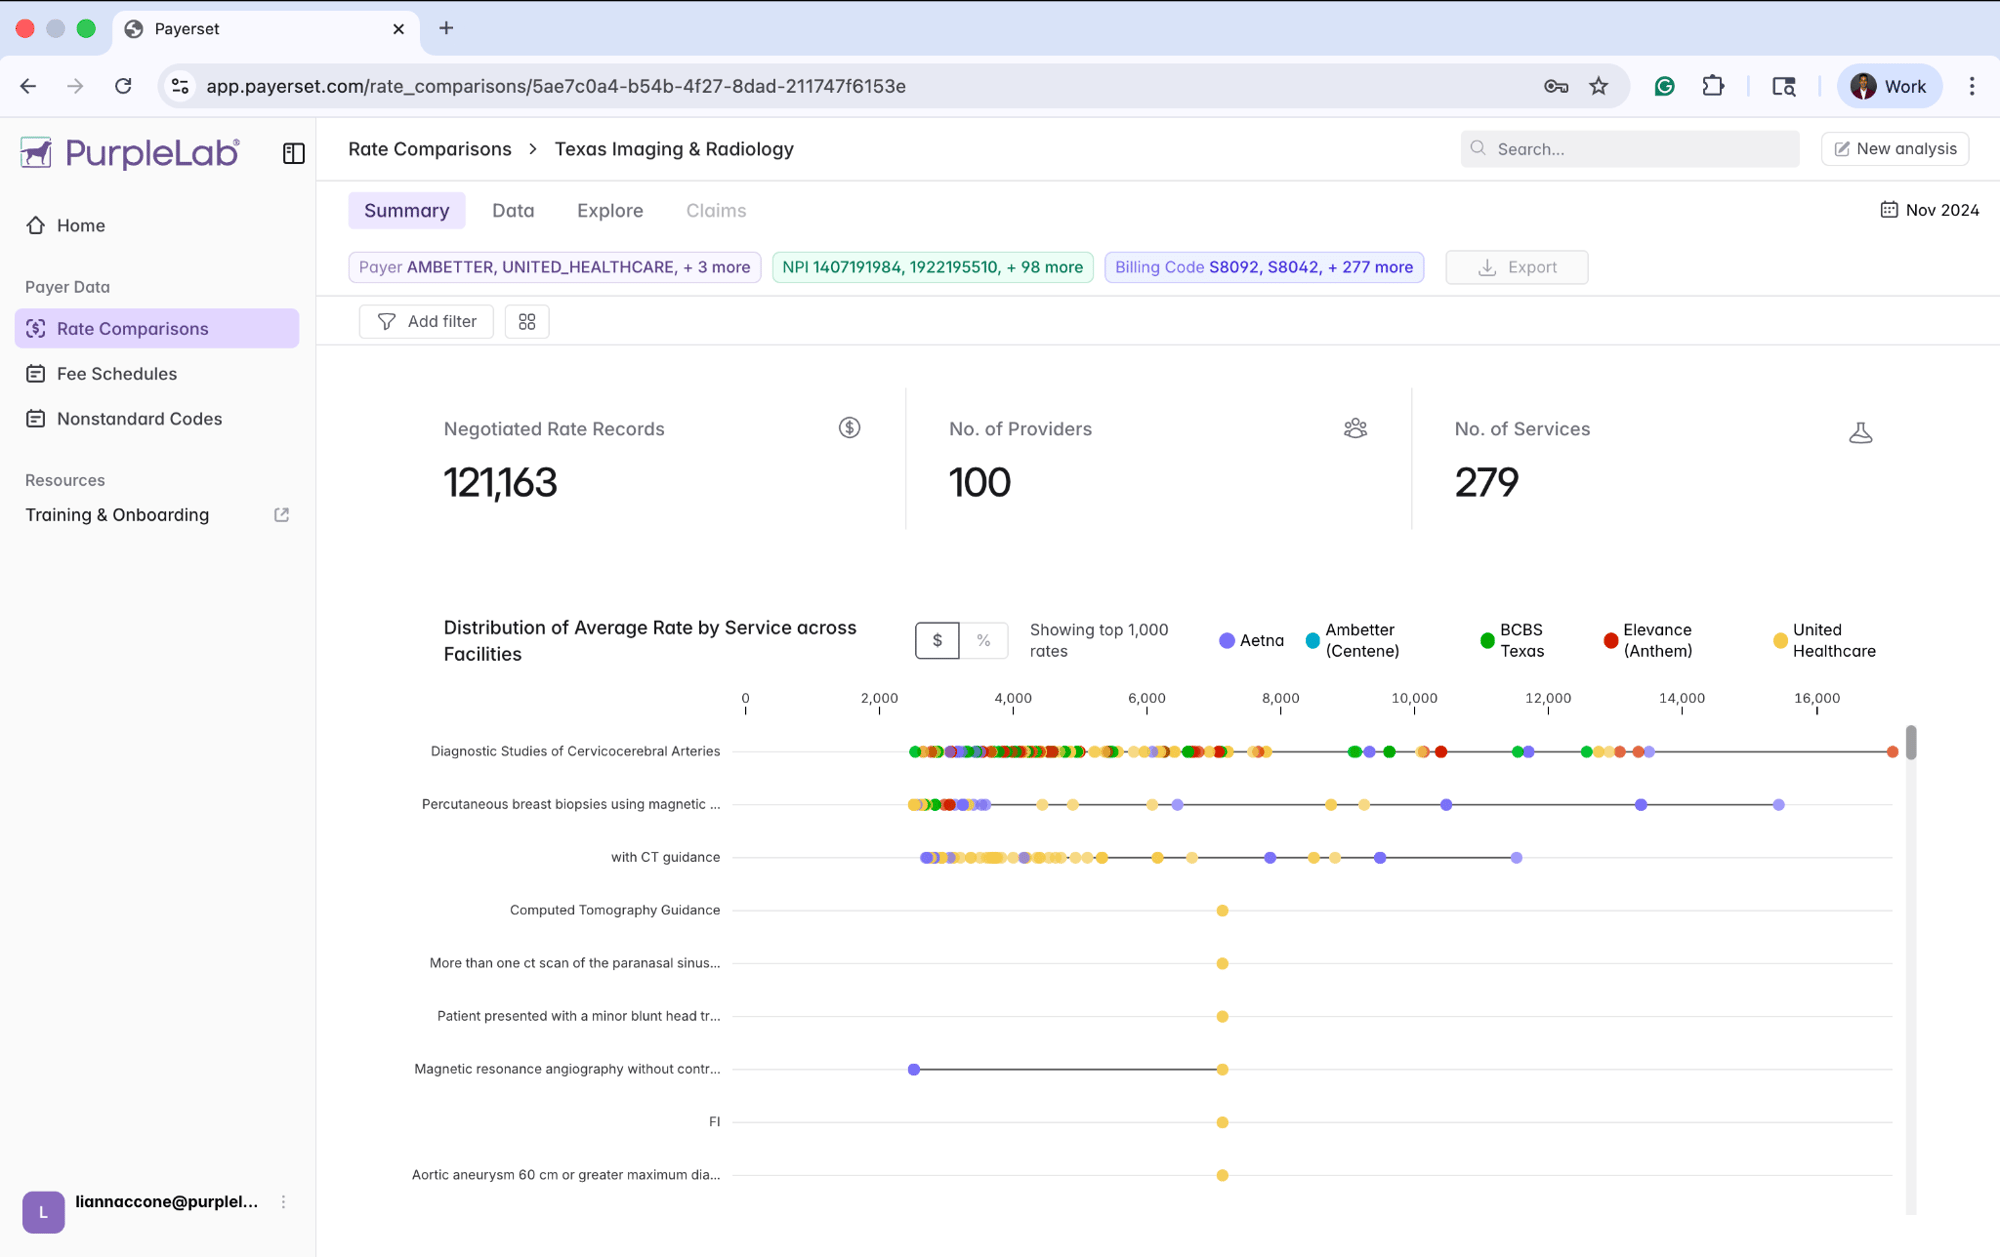Click the flask icon on No. of Services
Image resolution: width=2000 pixels, height=1257 pixels.
(1860, 432)
